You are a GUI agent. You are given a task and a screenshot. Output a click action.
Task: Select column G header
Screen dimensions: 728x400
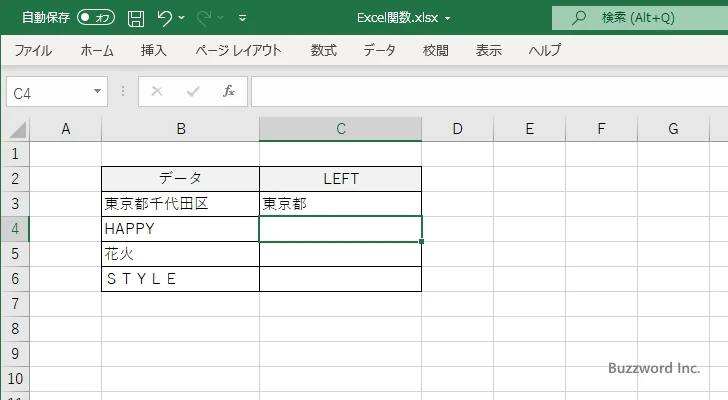[x=673, y=129]
